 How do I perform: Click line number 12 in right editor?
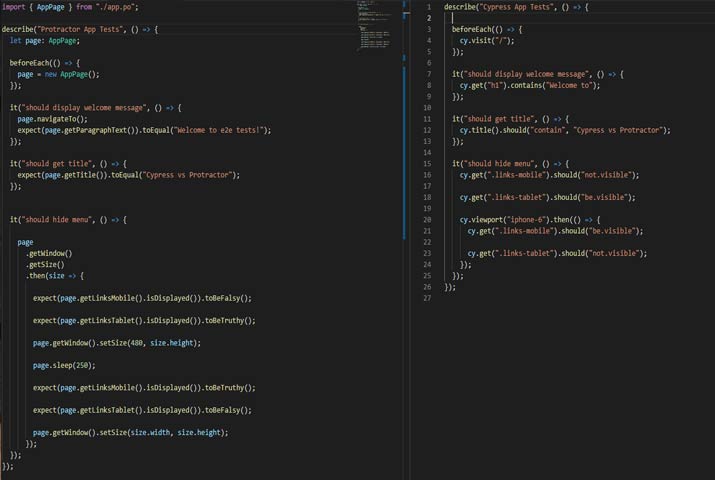pyautogui.click(x=427, y=130)
